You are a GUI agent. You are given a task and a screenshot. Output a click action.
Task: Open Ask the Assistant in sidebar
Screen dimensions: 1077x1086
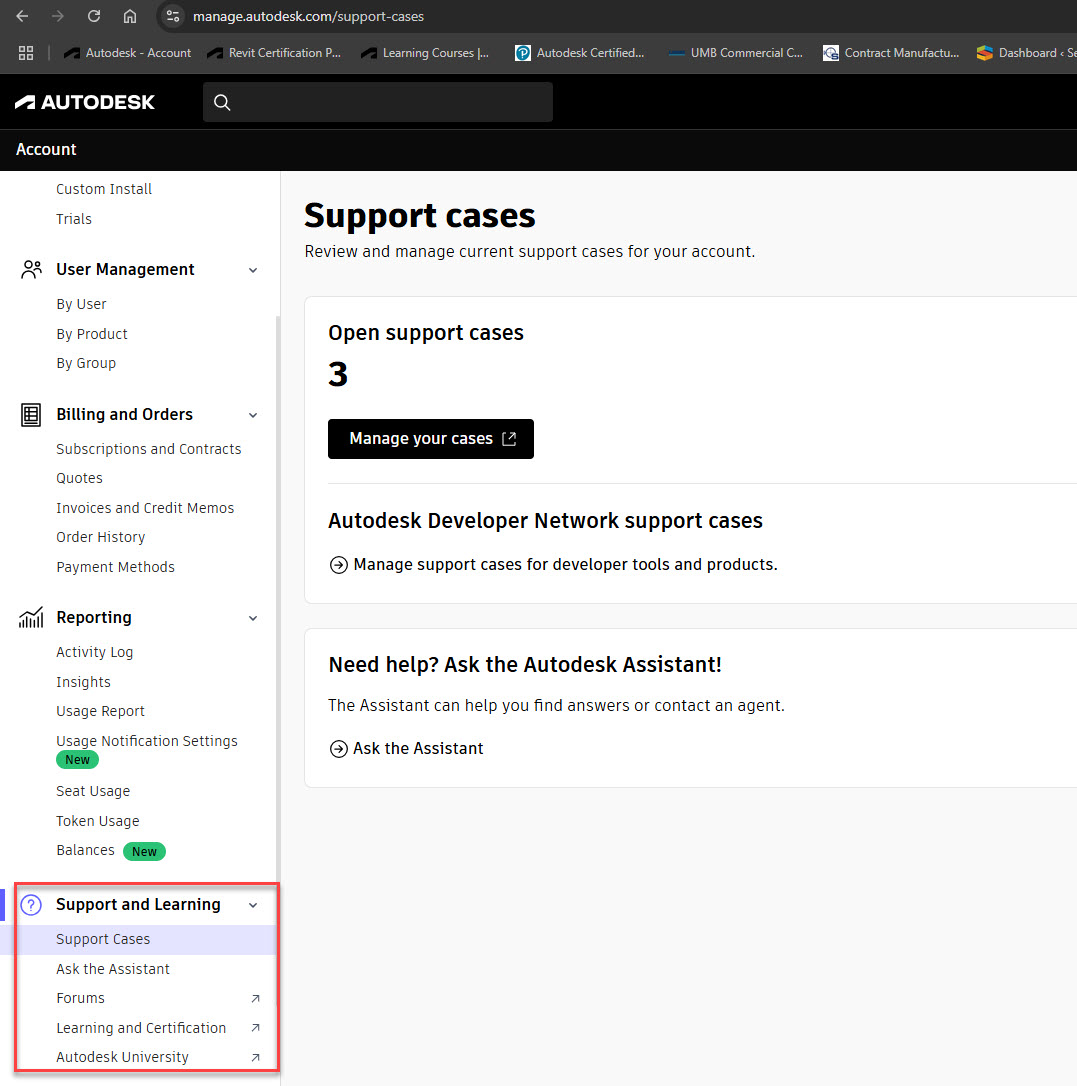click(x=113, y=969)
